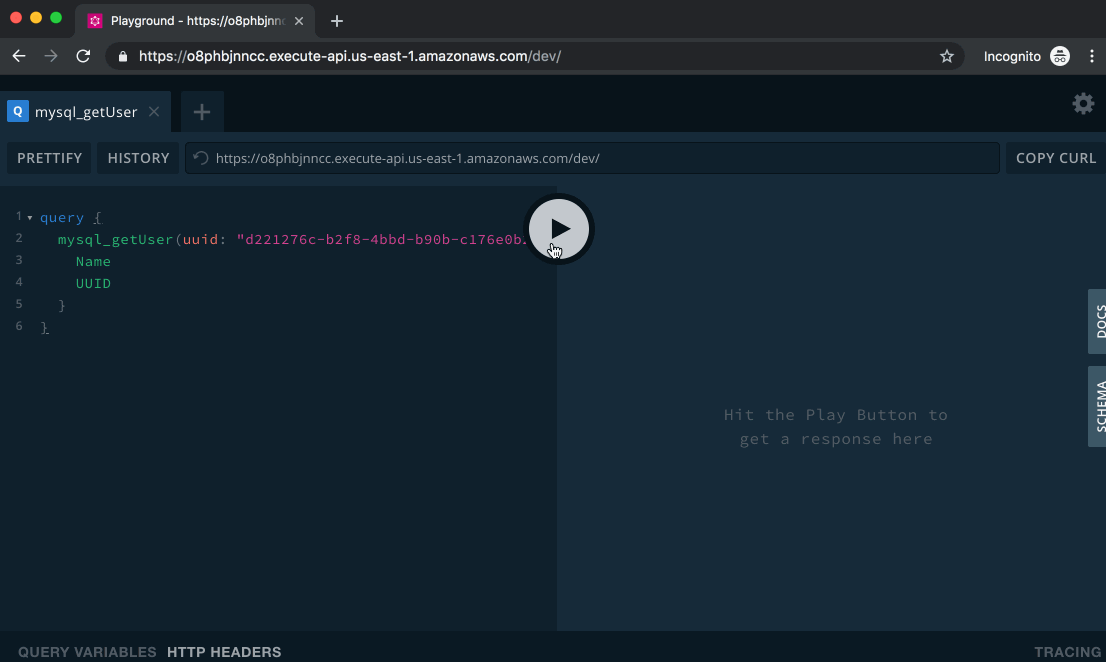The width and height of the screenshot is (1106, 662).
Task: Collapse the query block fold arrow
Action: pos(30,218)
